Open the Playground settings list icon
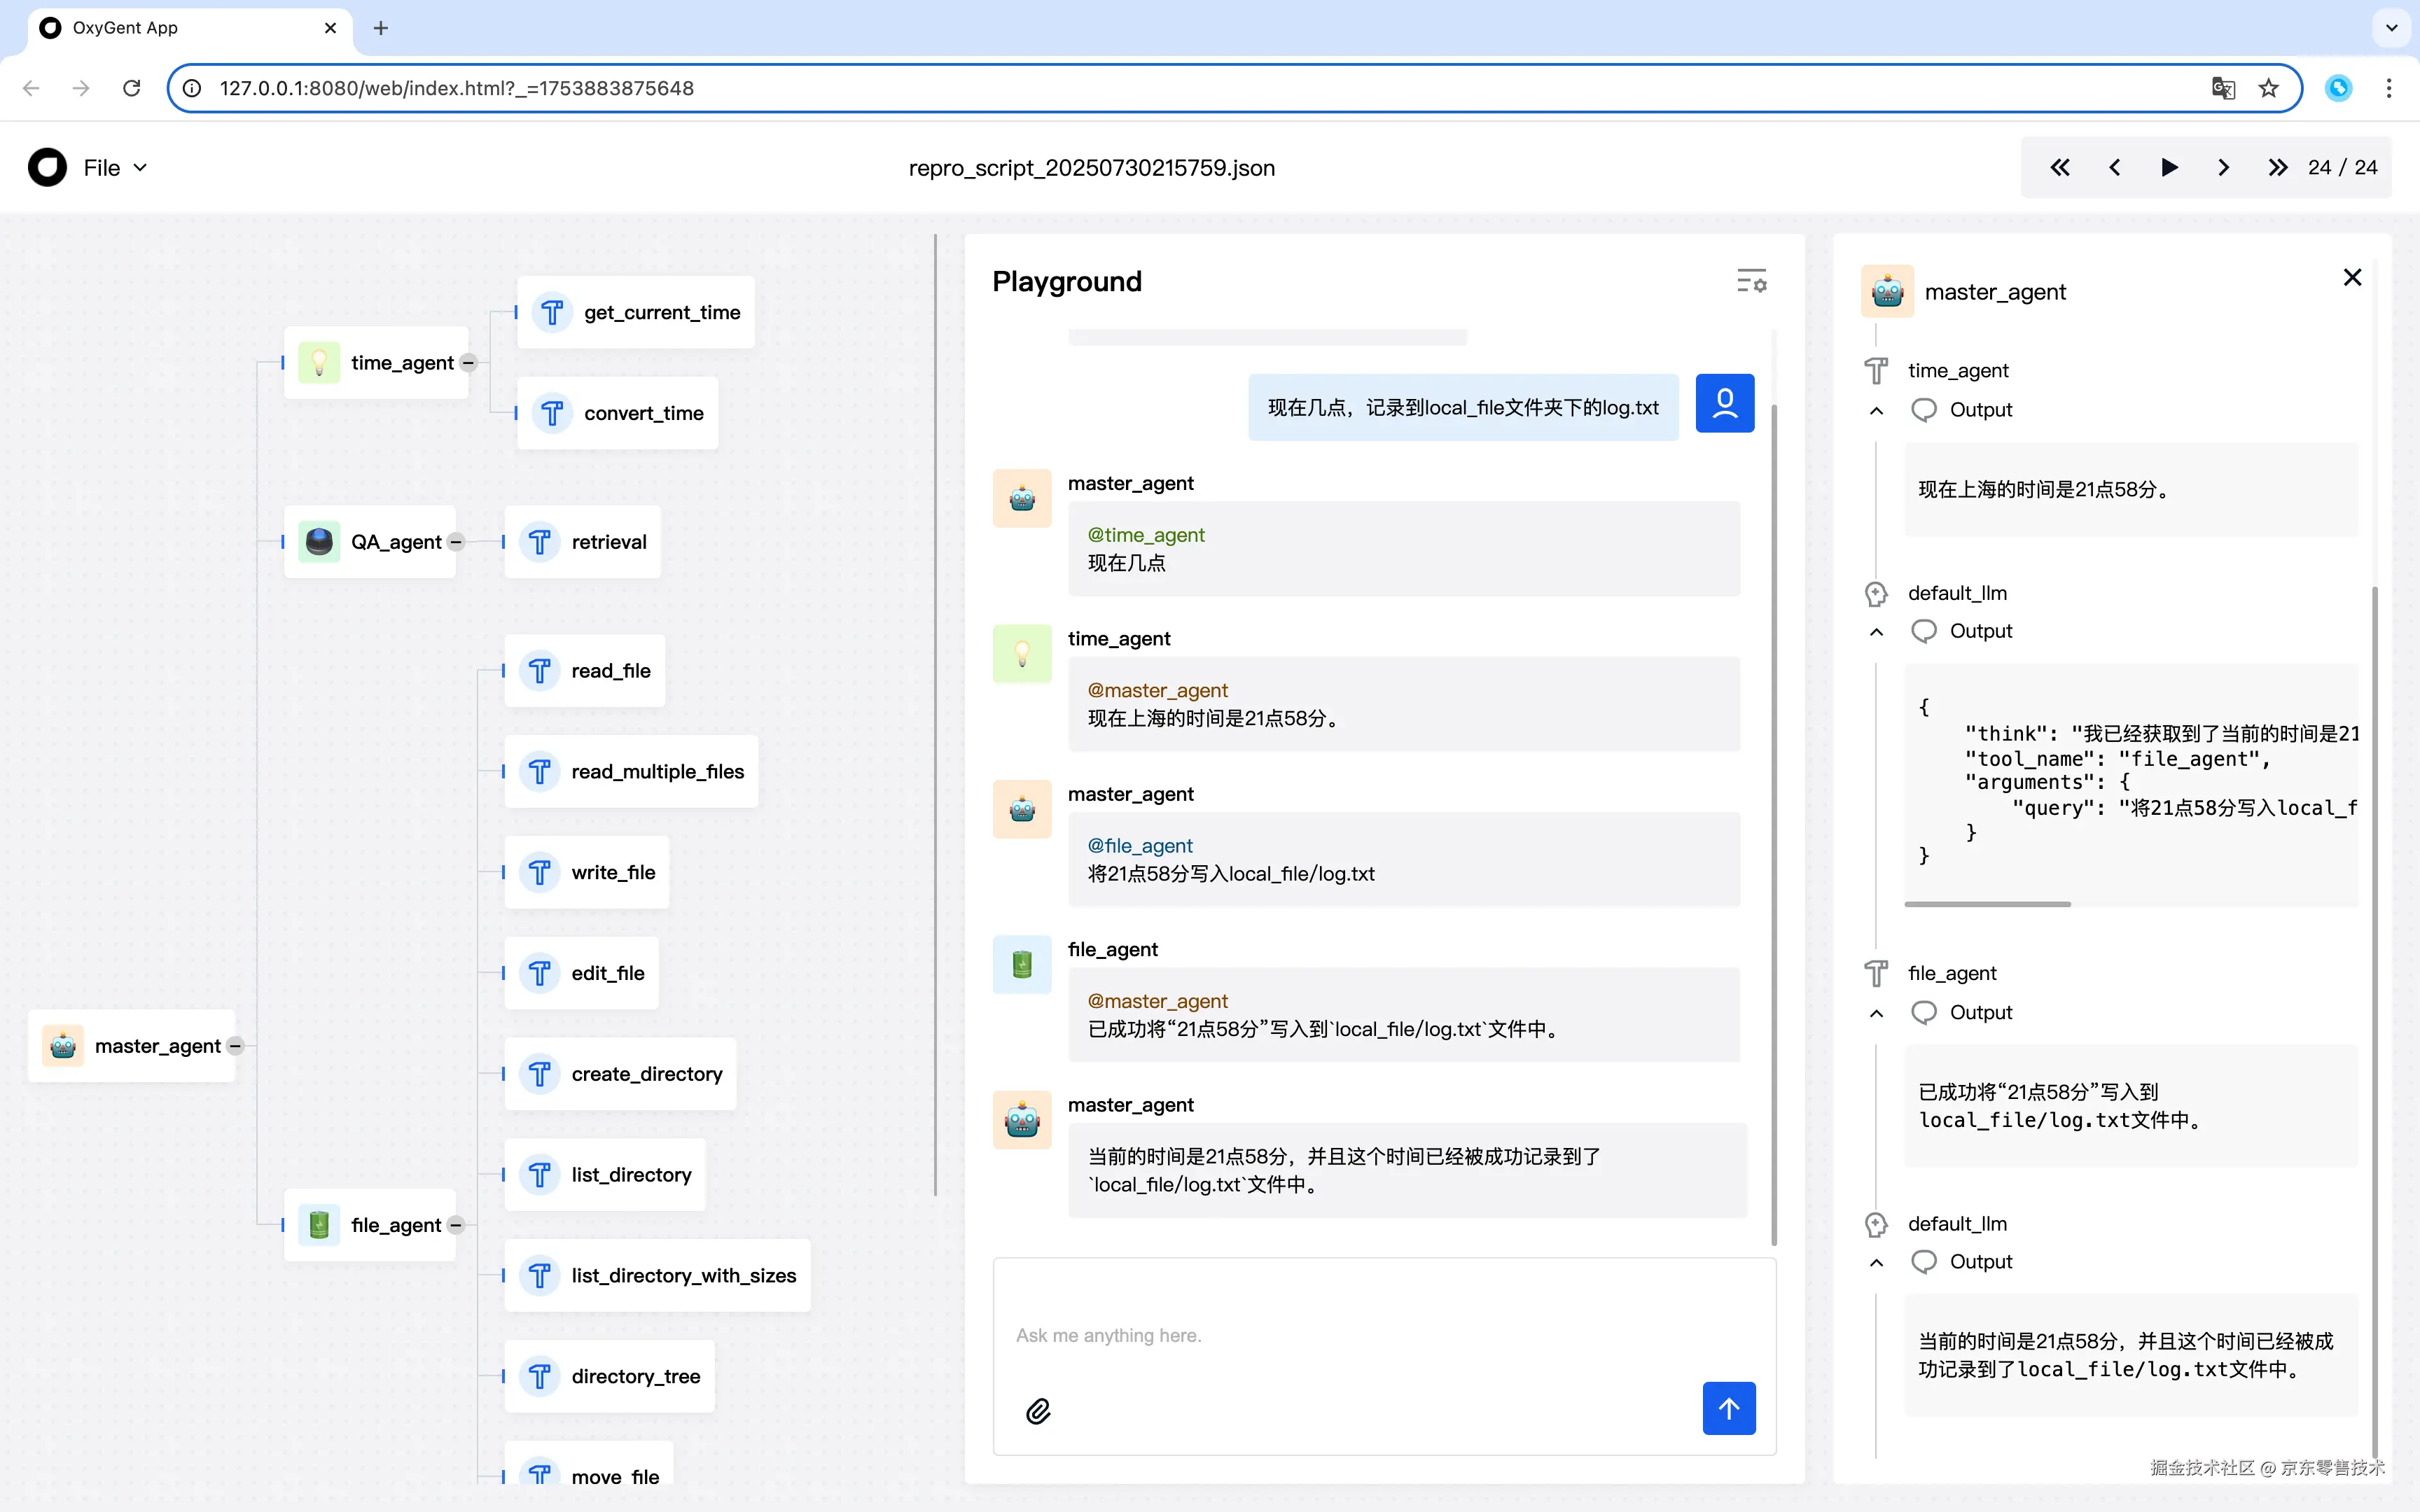Viewport: 2420px width, 1512px height. tap(1751, 282)
